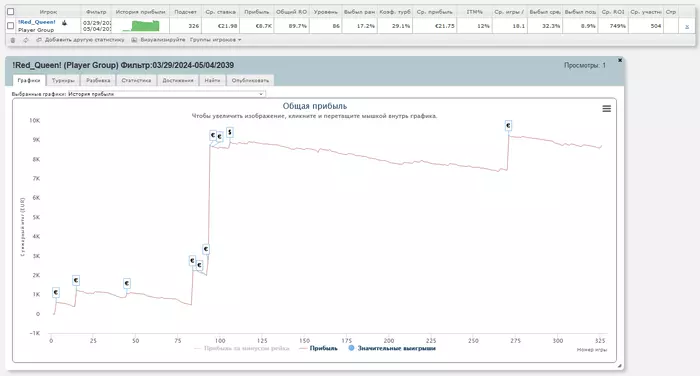Viewport: 700px width, 376px height.
Task: Open the Группы игроков dropdown
Action: (215, 40)
